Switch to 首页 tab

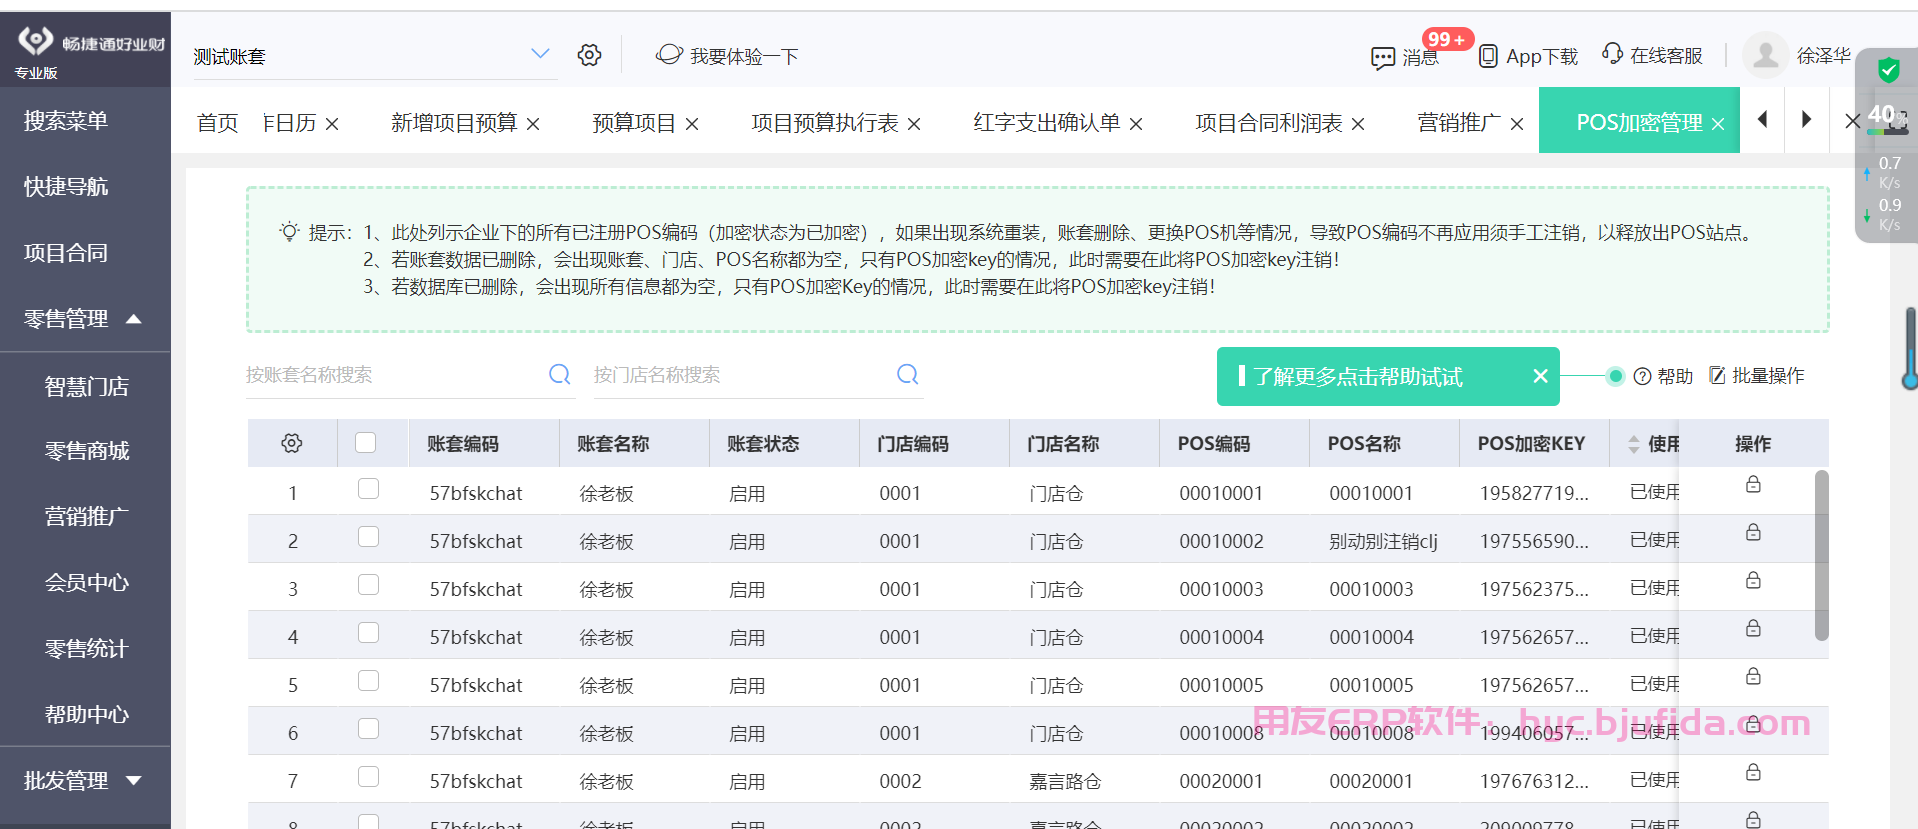[217, 123]
